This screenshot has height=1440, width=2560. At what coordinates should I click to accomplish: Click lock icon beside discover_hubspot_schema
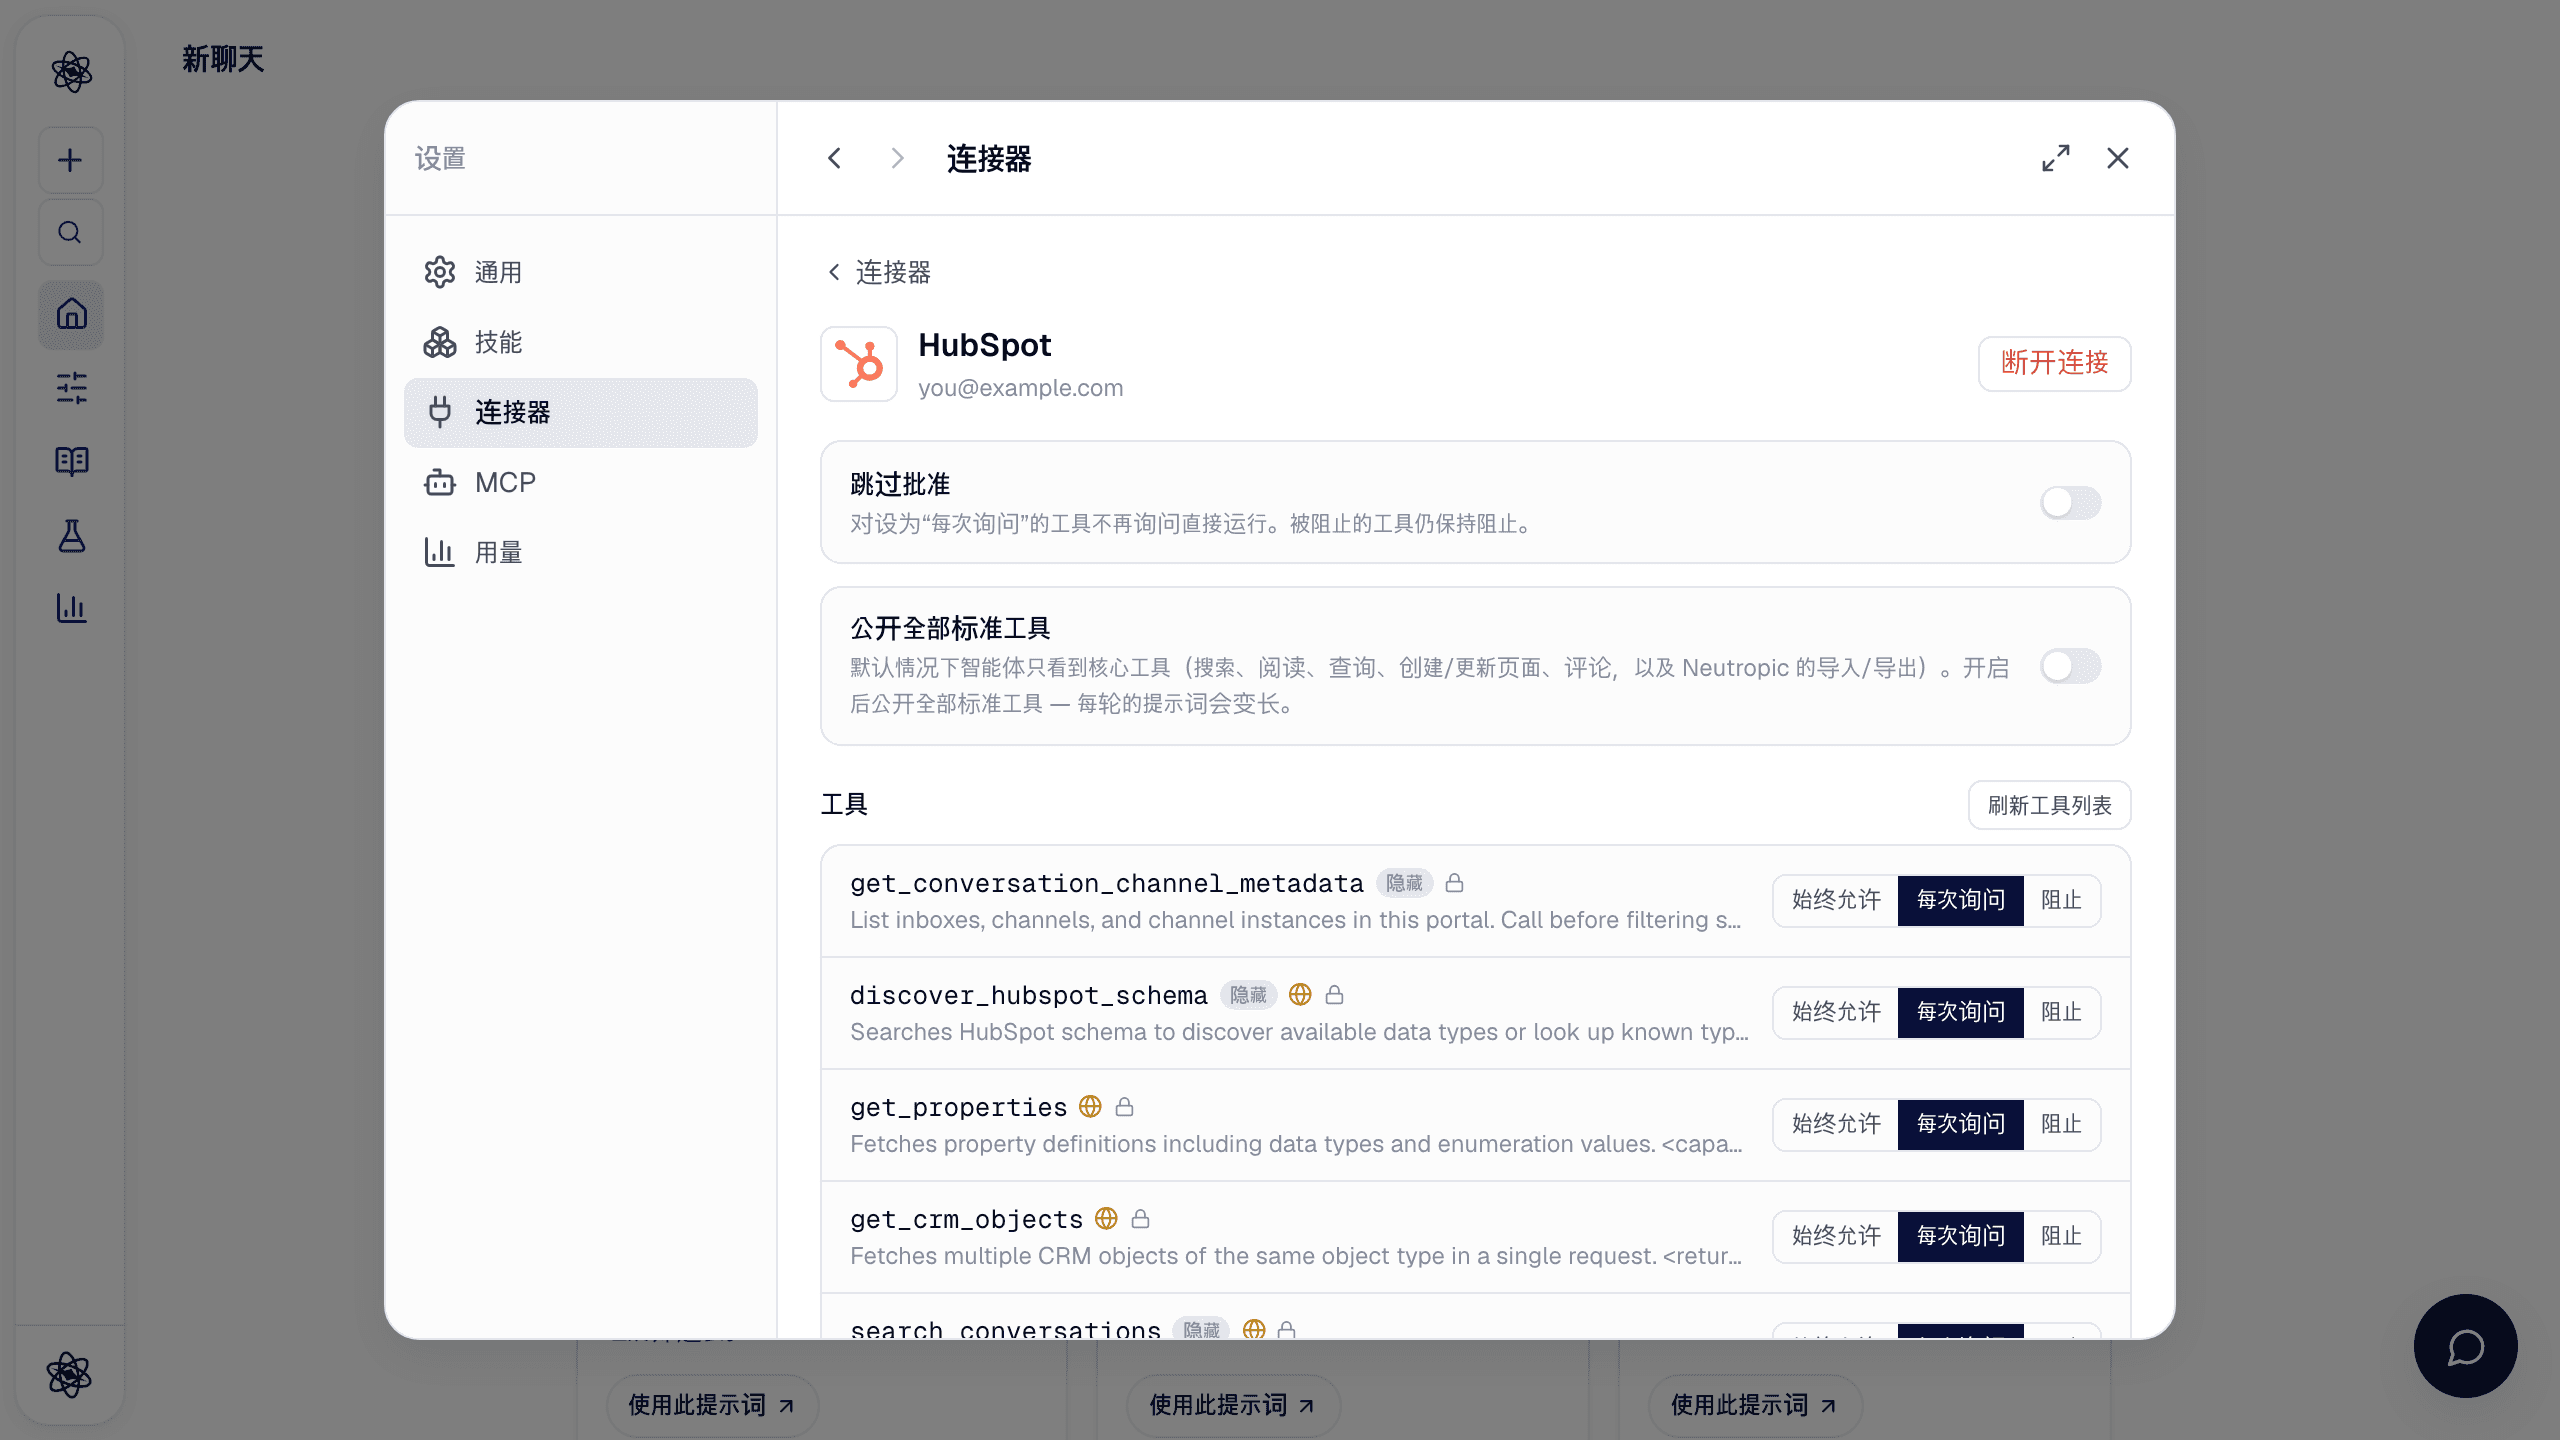(1335, 995)
